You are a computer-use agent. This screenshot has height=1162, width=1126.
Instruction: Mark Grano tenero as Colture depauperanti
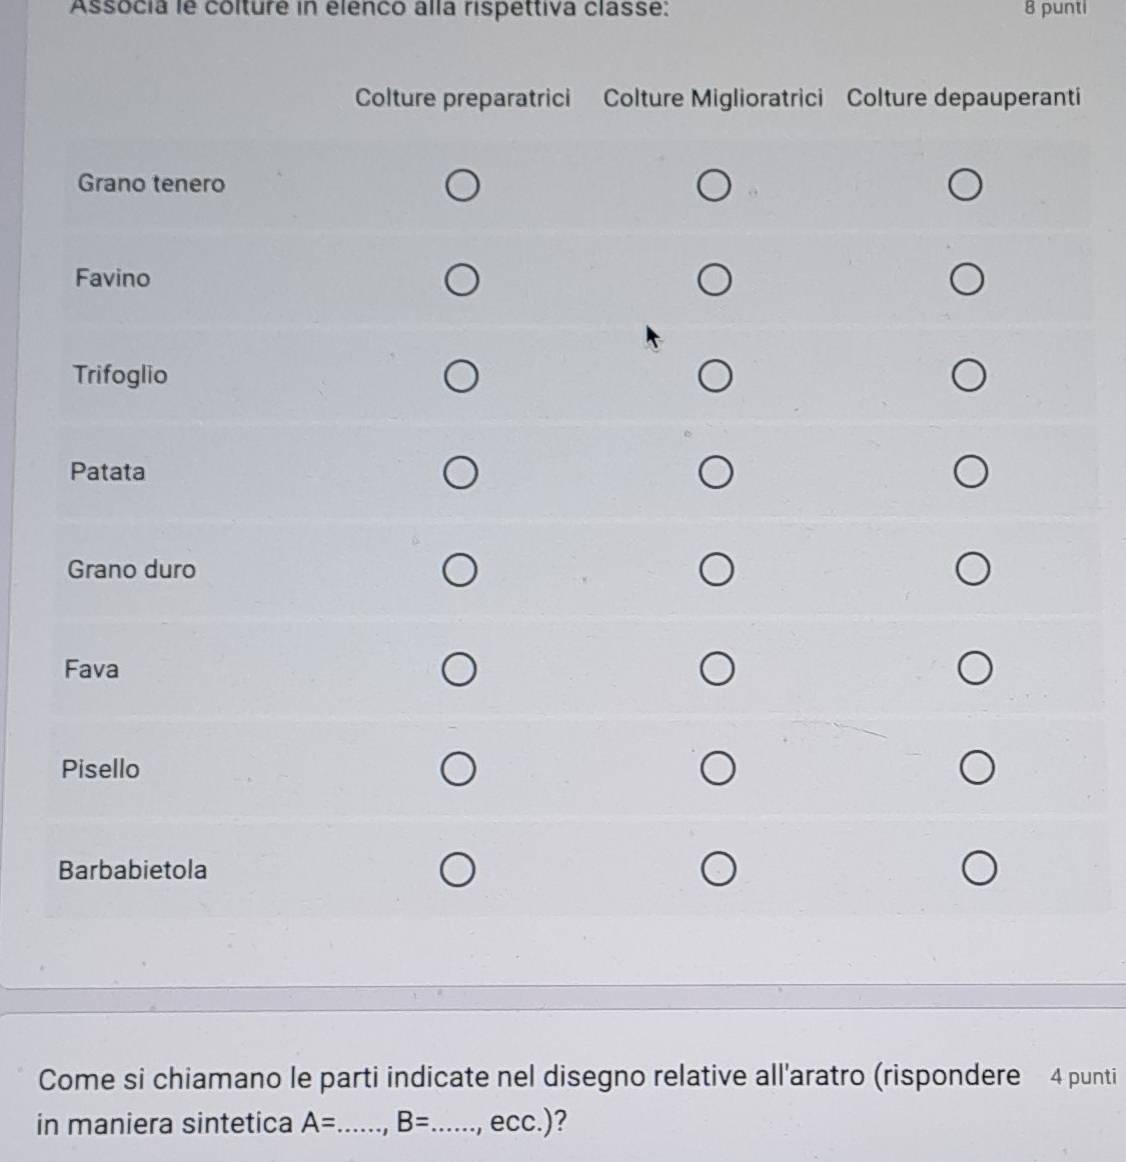[965, 186]
